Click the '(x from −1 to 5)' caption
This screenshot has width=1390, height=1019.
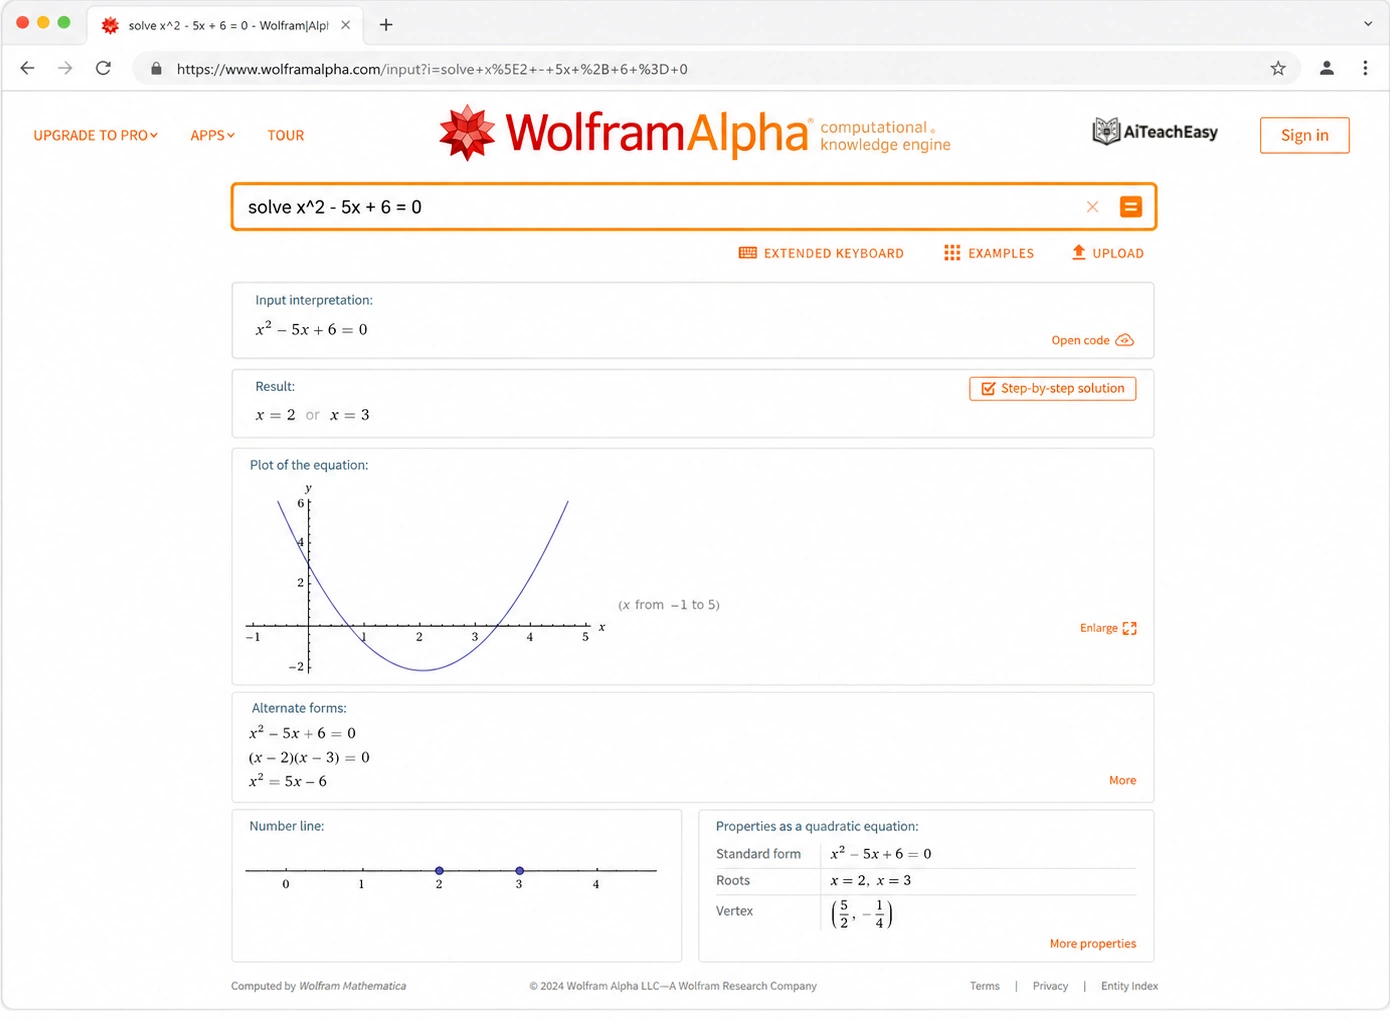(x=669, y=605)
